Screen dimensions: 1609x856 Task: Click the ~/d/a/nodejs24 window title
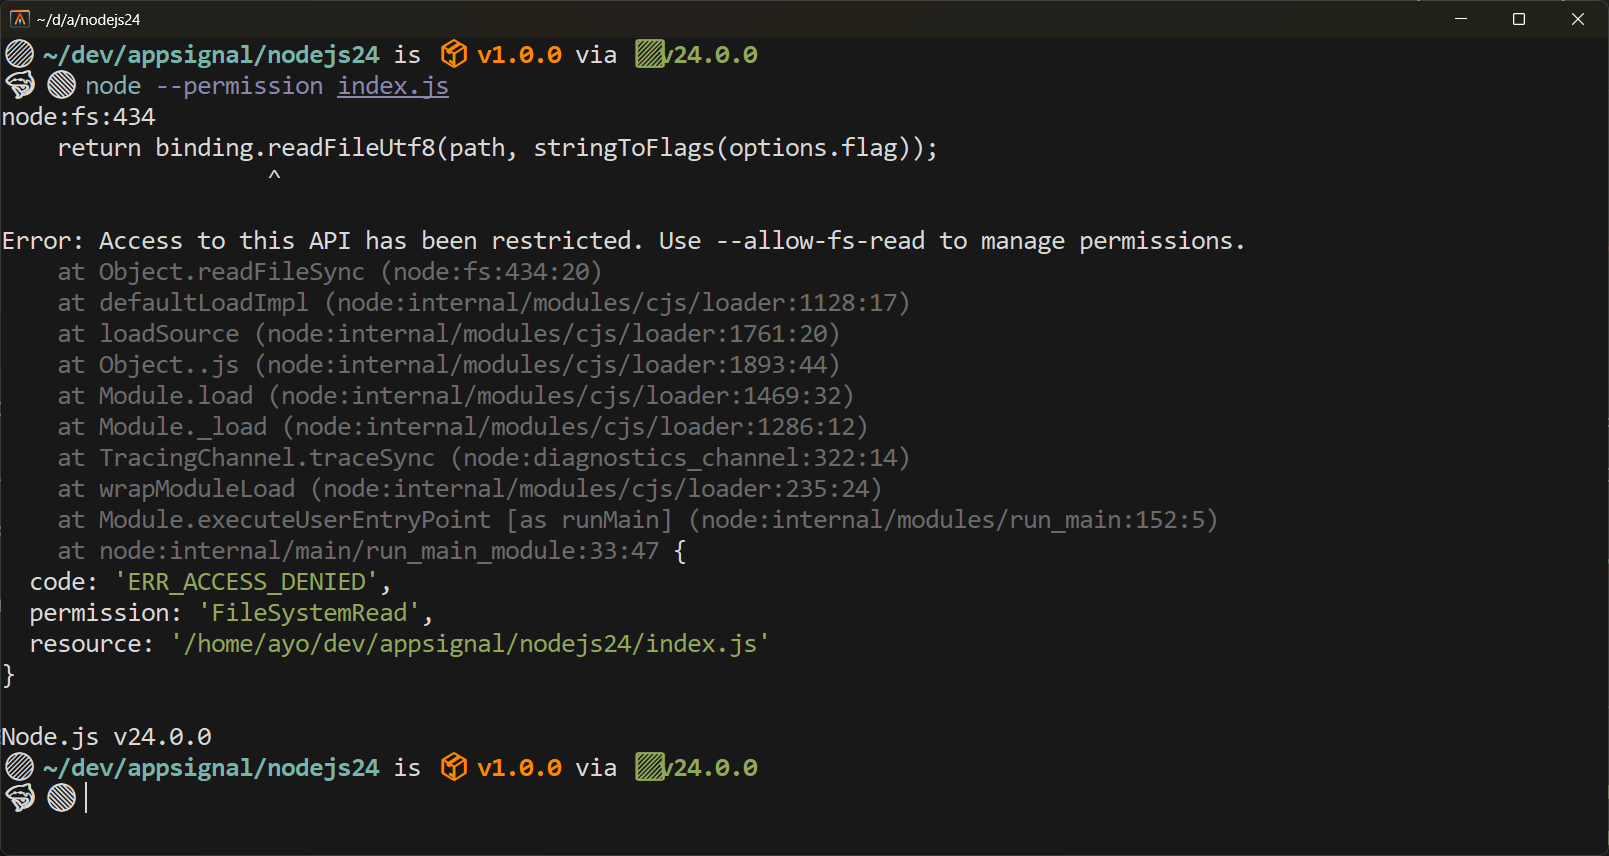(x=88, y=20)
